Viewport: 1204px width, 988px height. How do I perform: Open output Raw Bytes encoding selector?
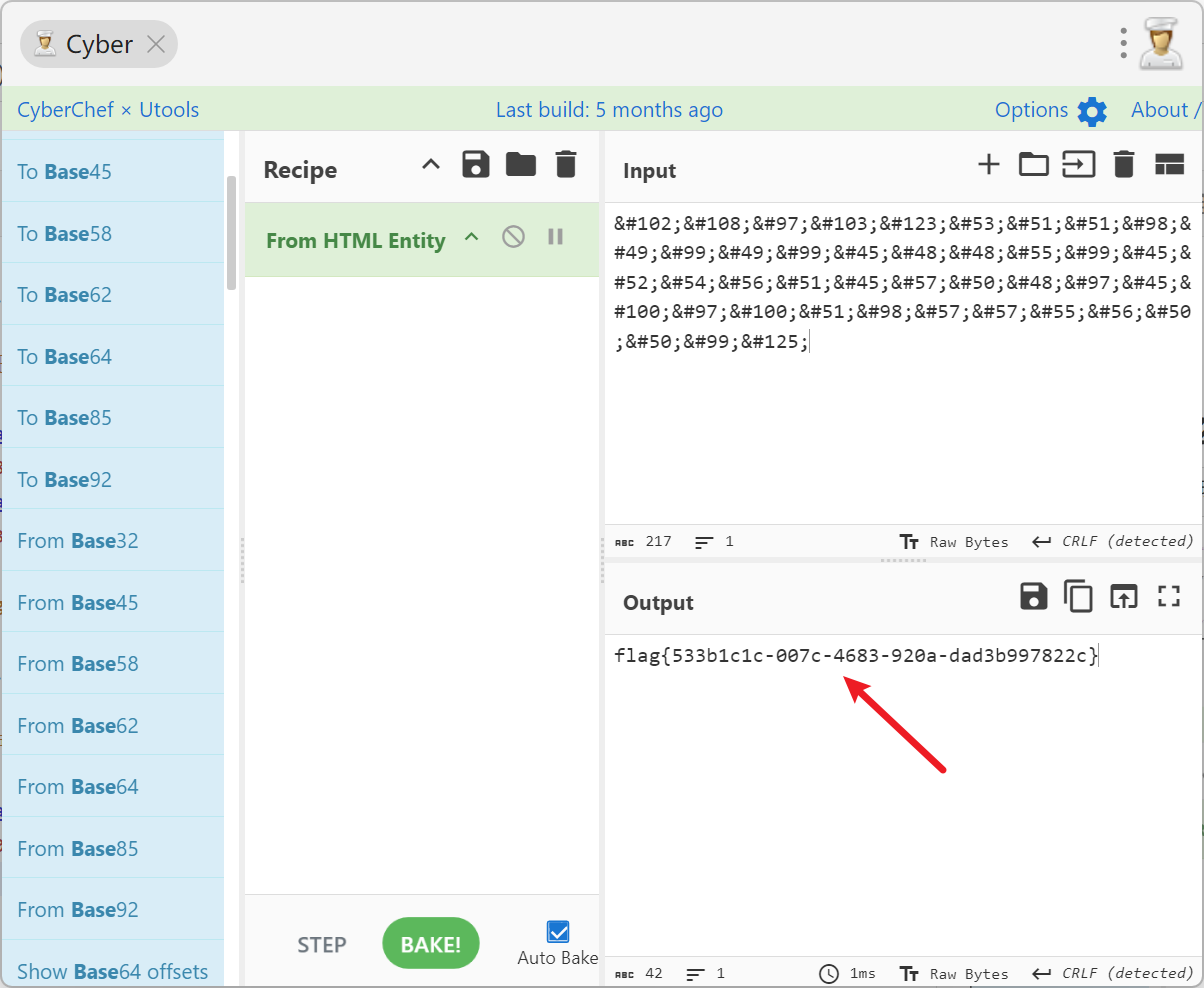pyautogui.click(x=954, y=974)
